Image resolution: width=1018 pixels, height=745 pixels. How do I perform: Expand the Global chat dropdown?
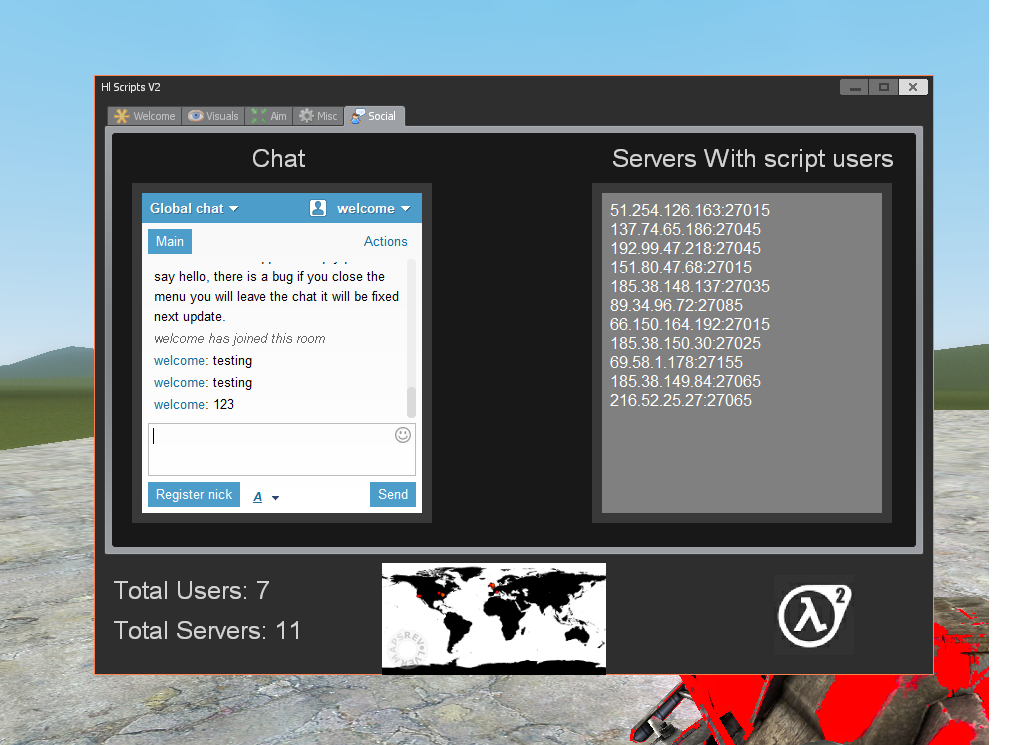(x=194, y=208)
